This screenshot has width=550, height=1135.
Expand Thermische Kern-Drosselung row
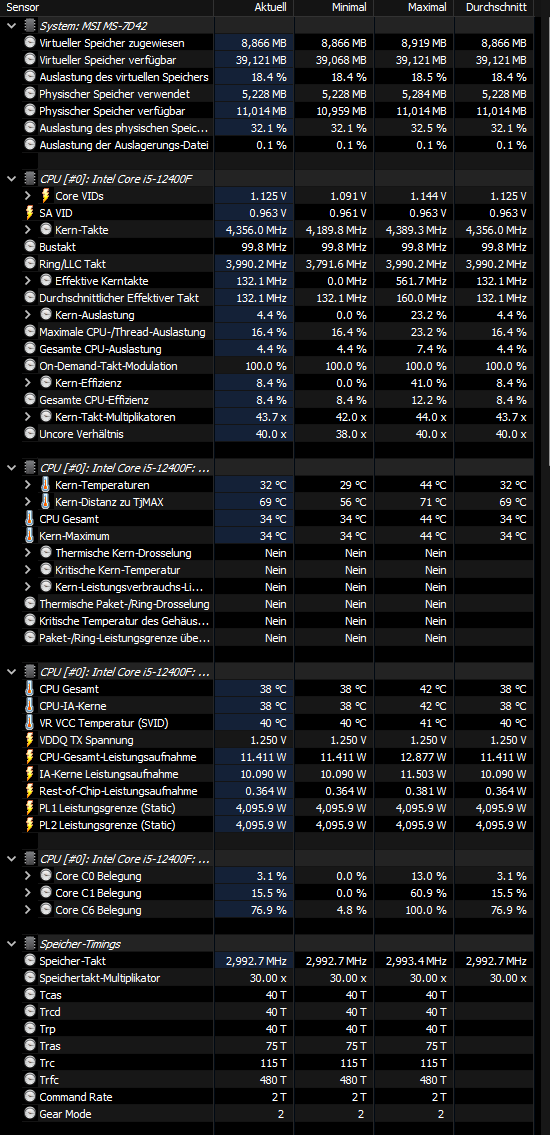click(28, 552)
